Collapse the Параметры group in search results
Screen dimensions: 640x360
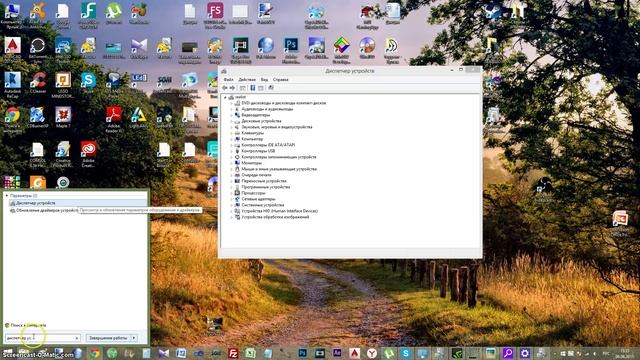click(x=7, y=196)
